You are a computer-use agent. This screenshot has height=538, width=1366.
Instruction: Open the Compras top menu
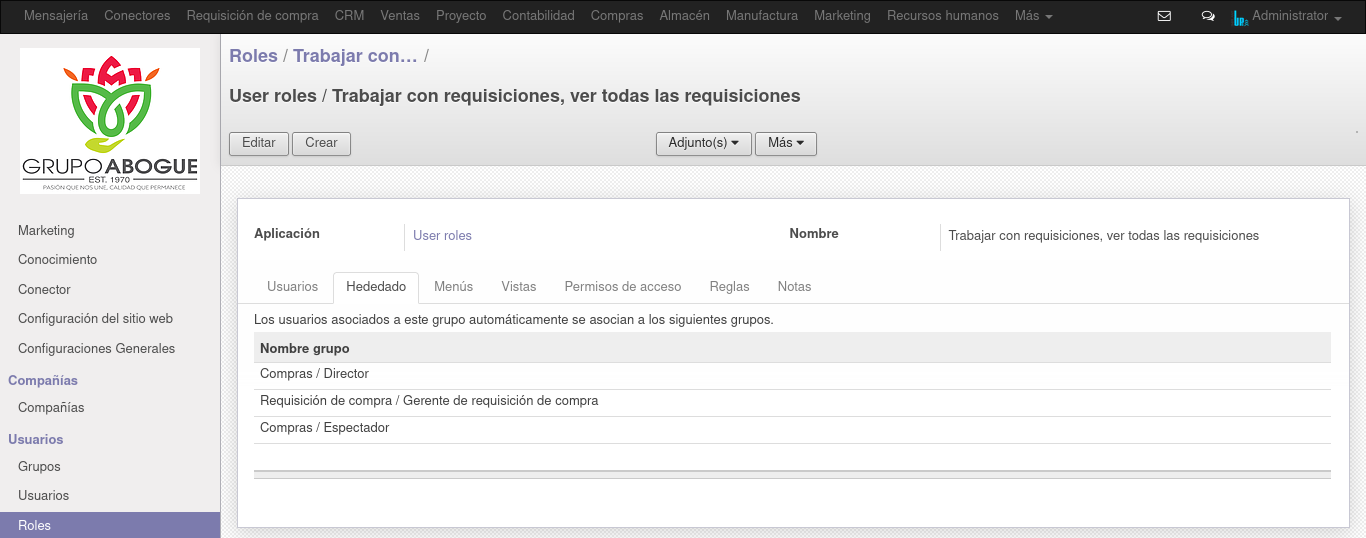click(617, 16)
